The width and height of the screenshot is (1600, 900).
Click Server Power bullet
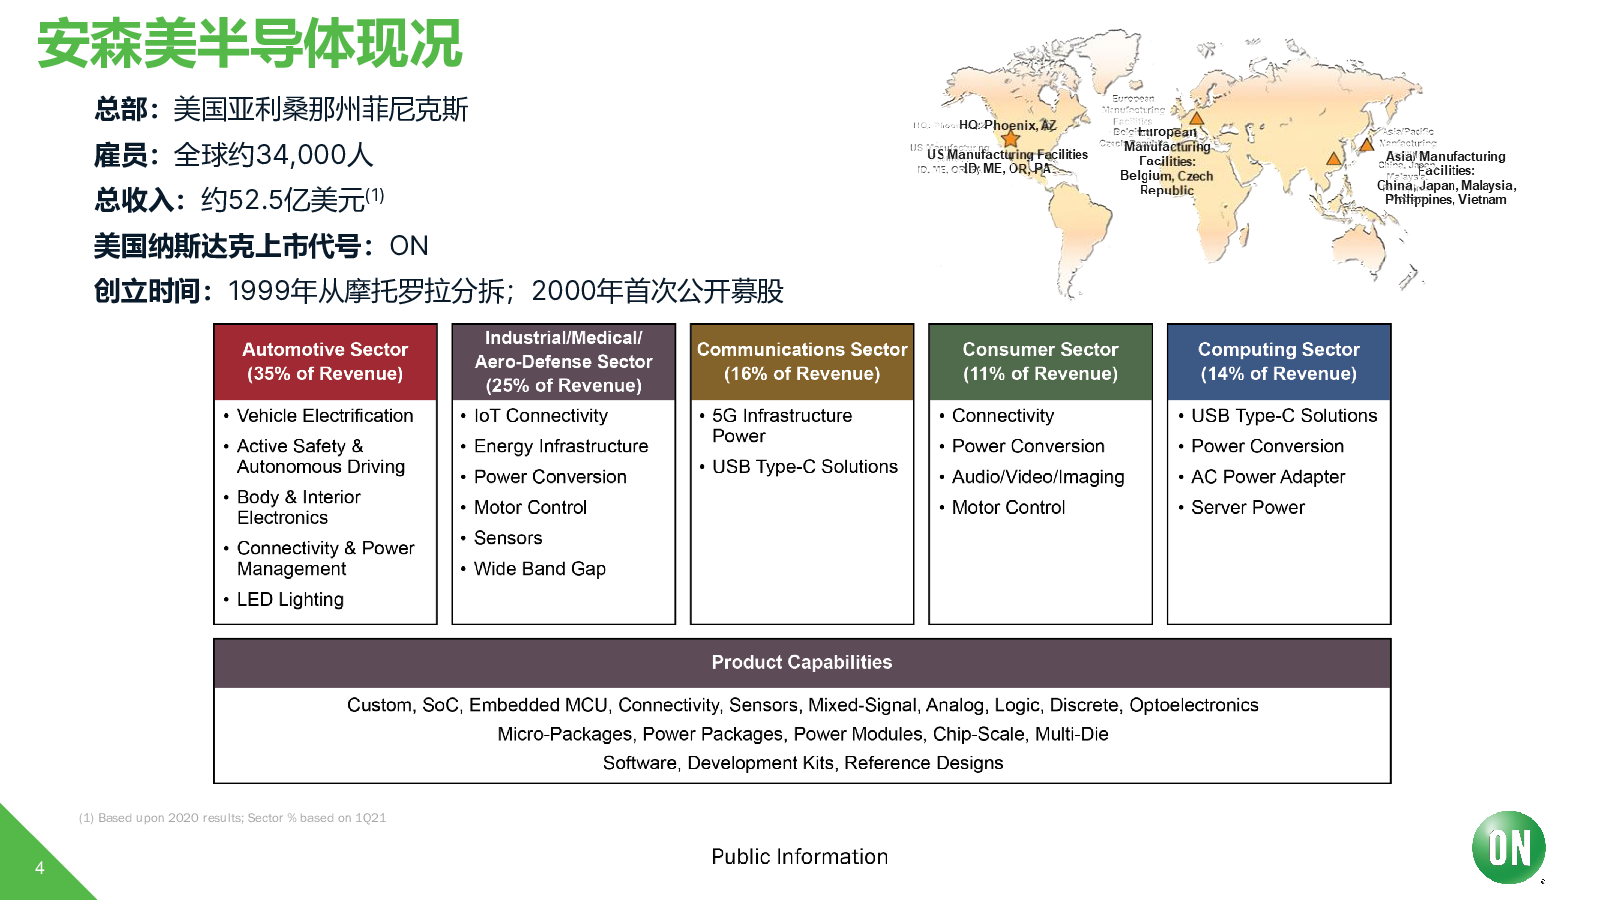1248,507
